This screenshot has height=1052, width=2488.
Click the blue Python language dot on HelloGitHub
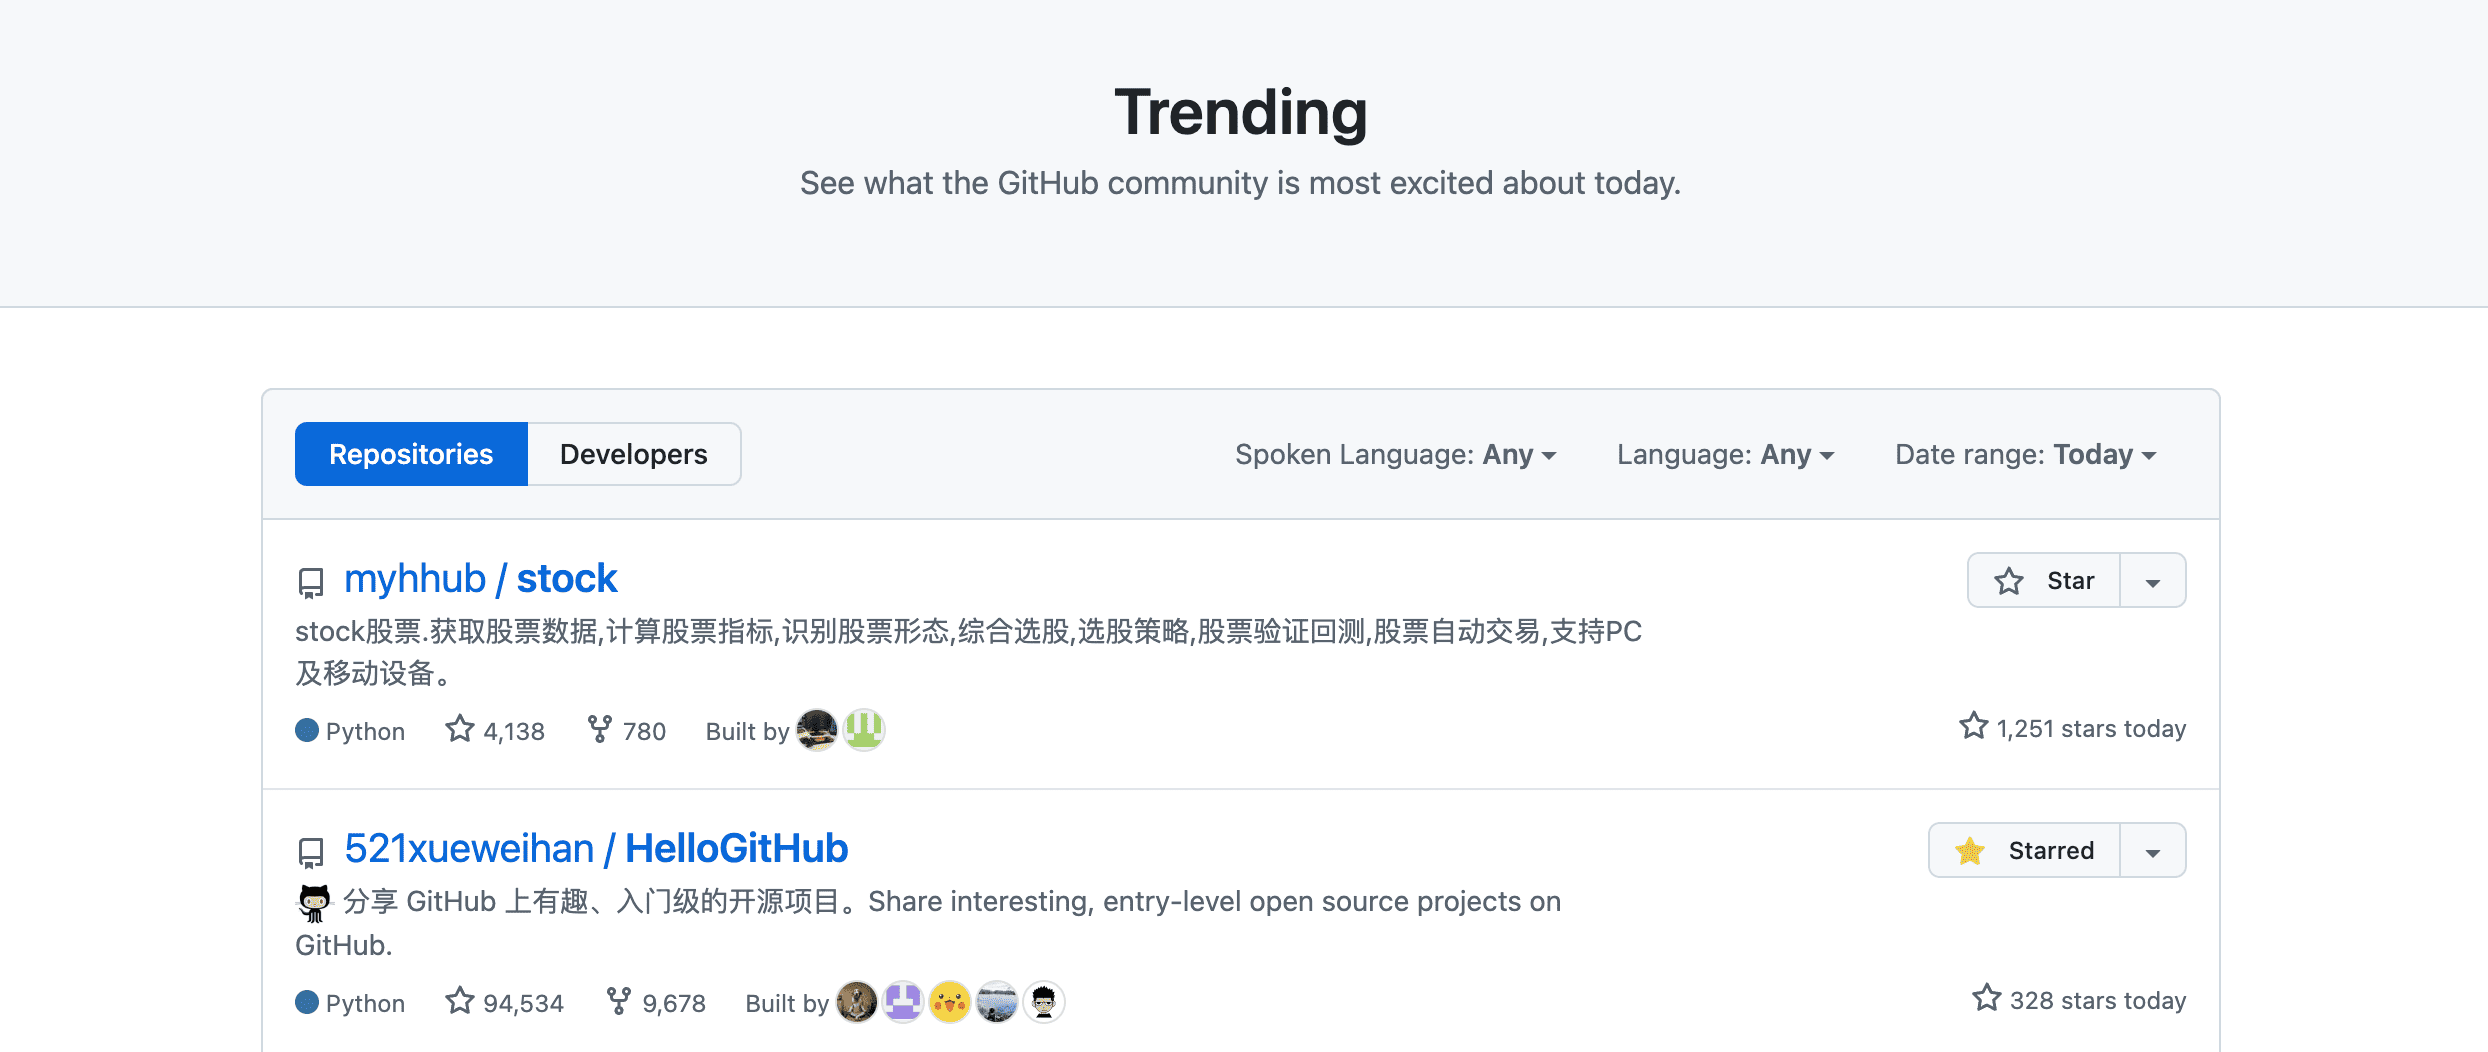pos(306,1001)
